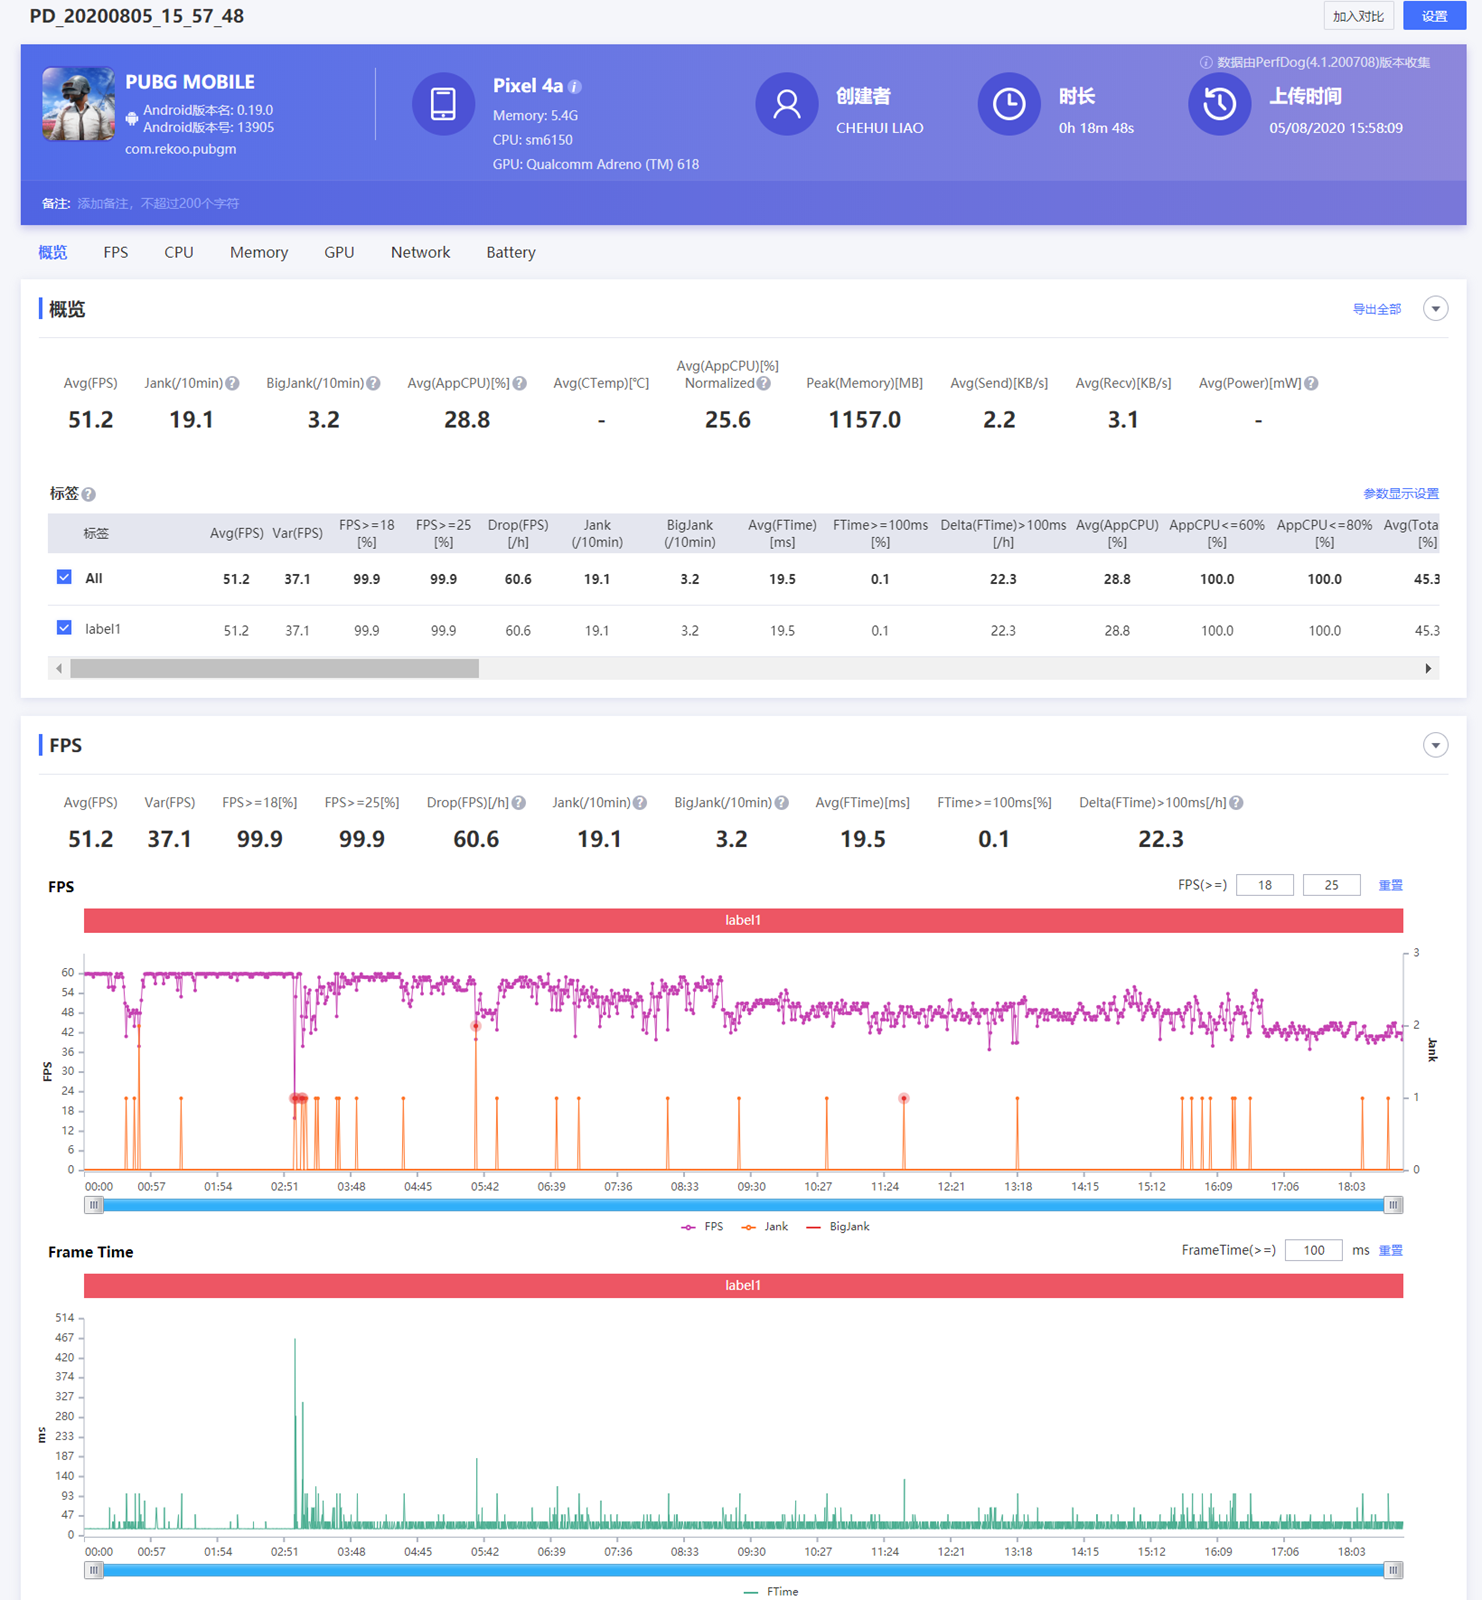The height and width of the screenshot is (1600, 1482).
Task: Click the info icon next to Pixel 4a
Action: [x=575, y=87]
